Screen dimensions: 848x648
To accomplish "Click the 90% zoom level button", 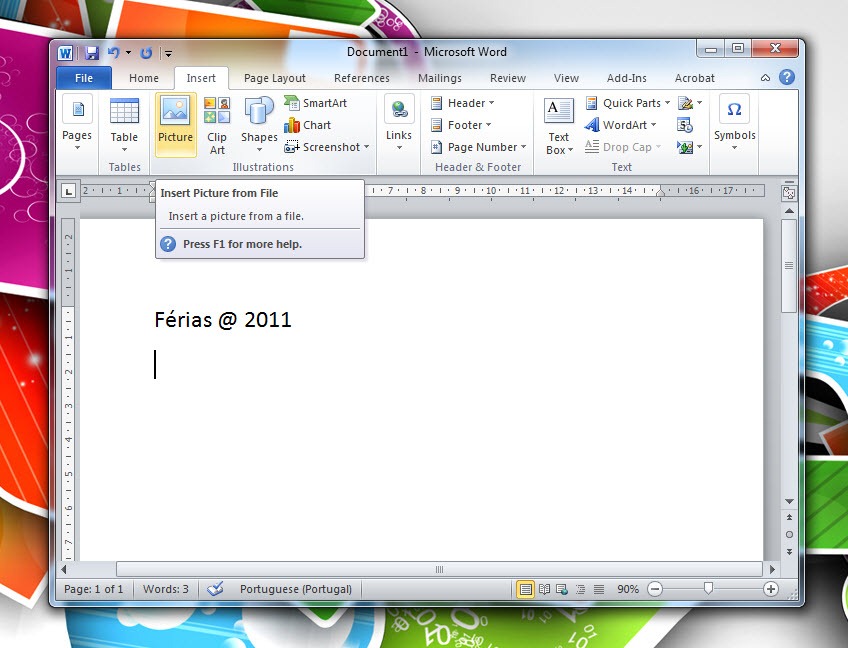I will point(628,589).
